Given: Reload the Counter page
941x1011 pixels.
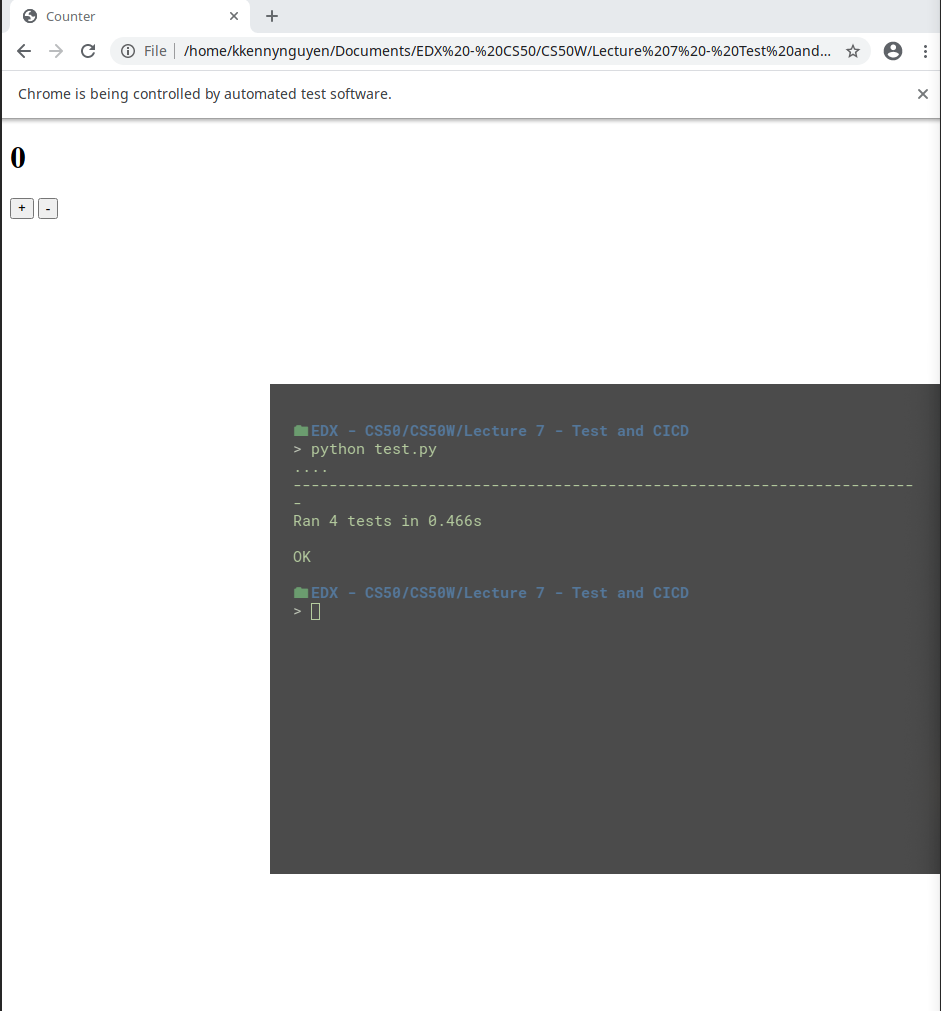Looking at the screenshot, I should coord(88,51).
